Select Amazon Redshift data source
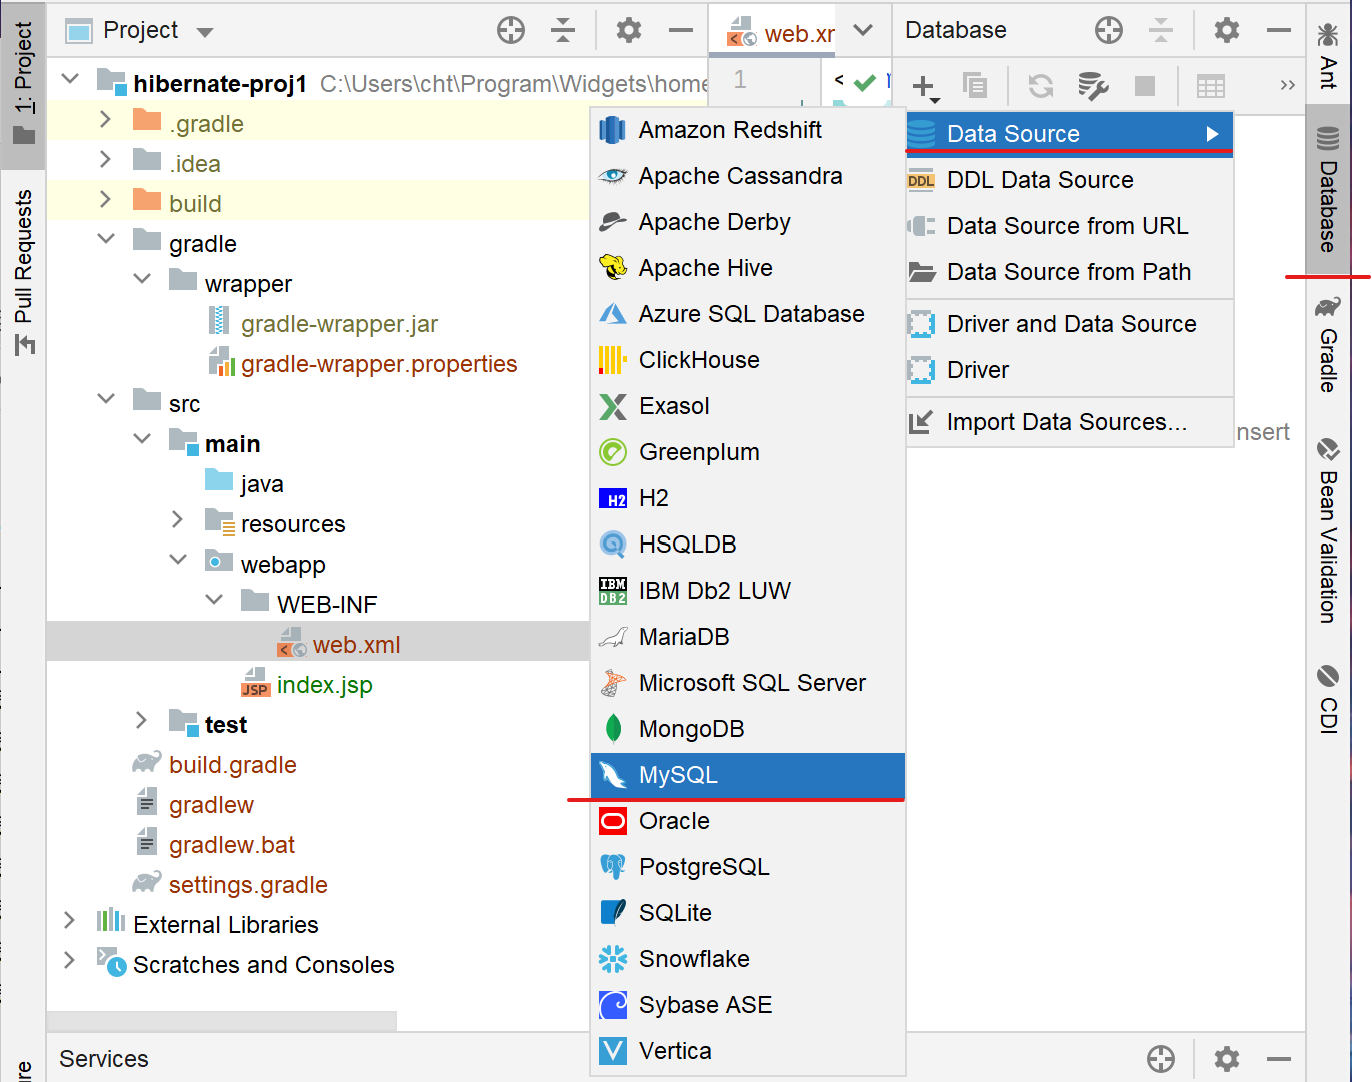 (748, 130)
